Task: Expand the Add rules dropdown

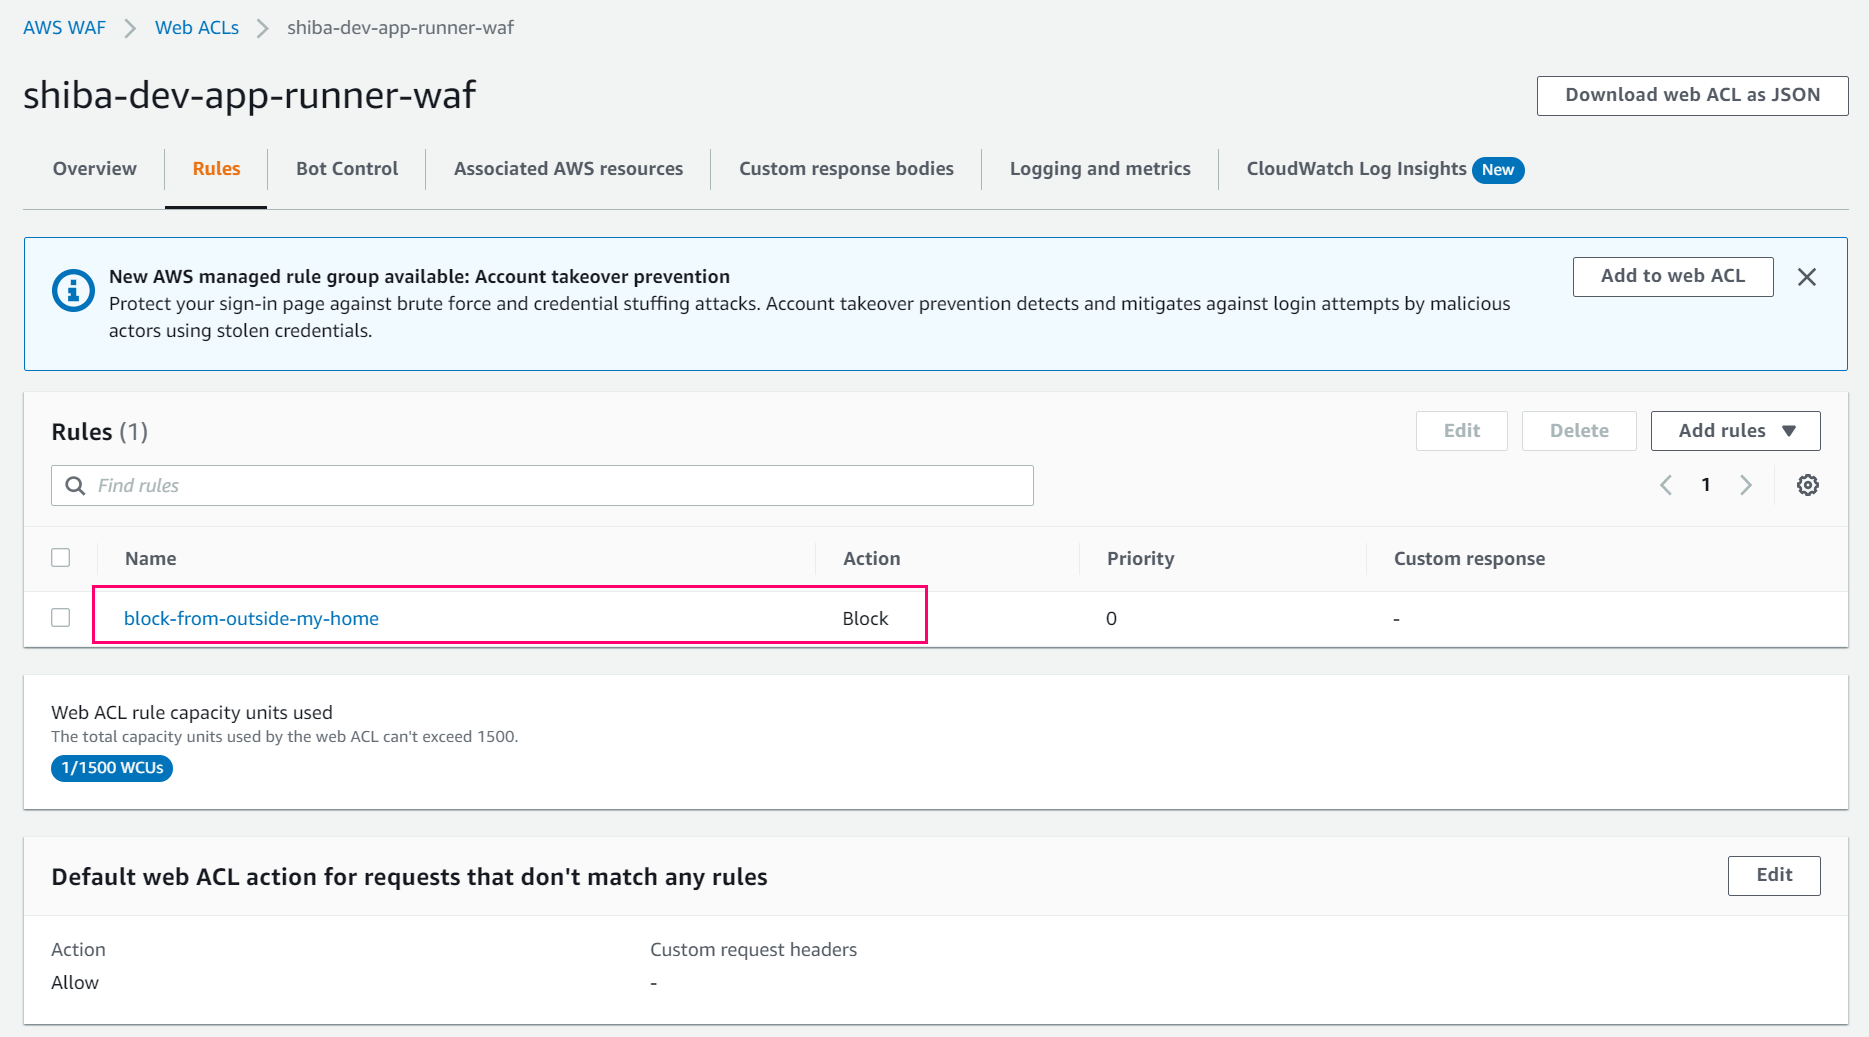Action: (1735, 431)
